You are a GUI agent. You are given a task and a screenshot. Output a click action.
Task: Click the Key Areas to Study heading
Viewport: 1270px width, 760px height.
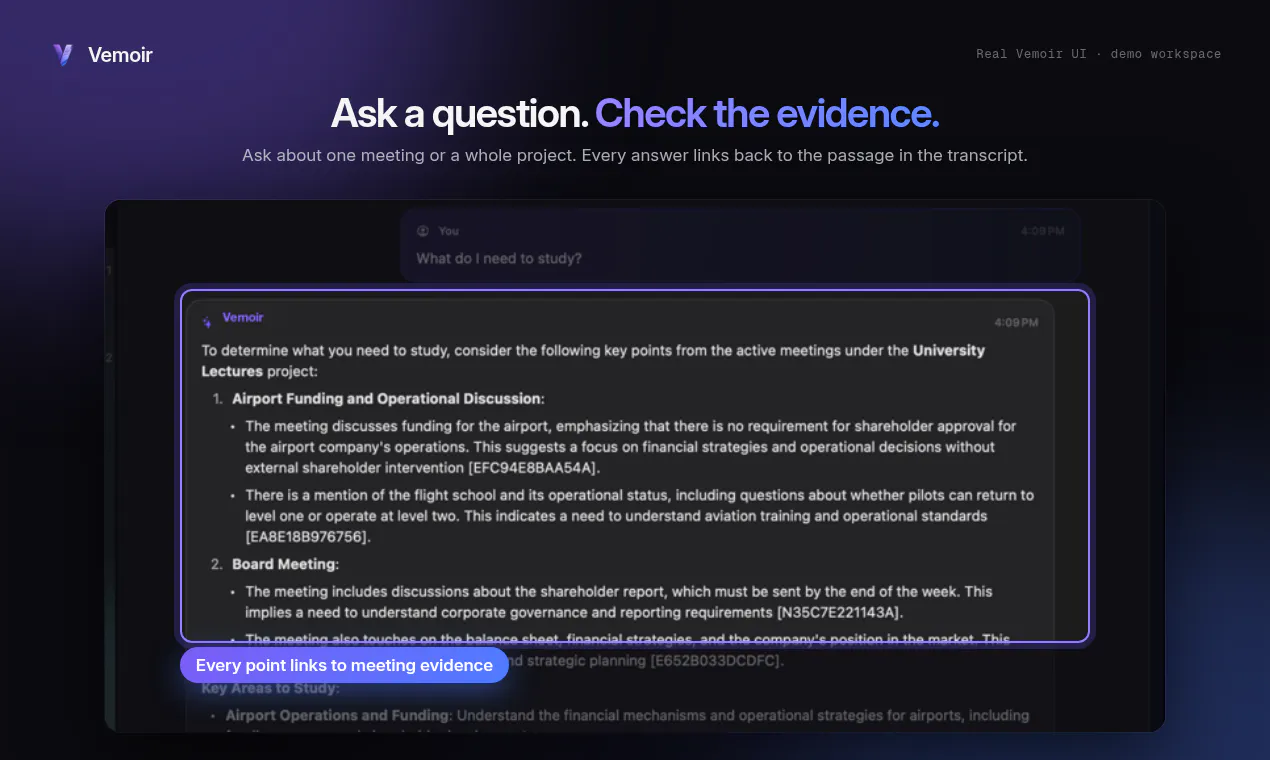270,688
